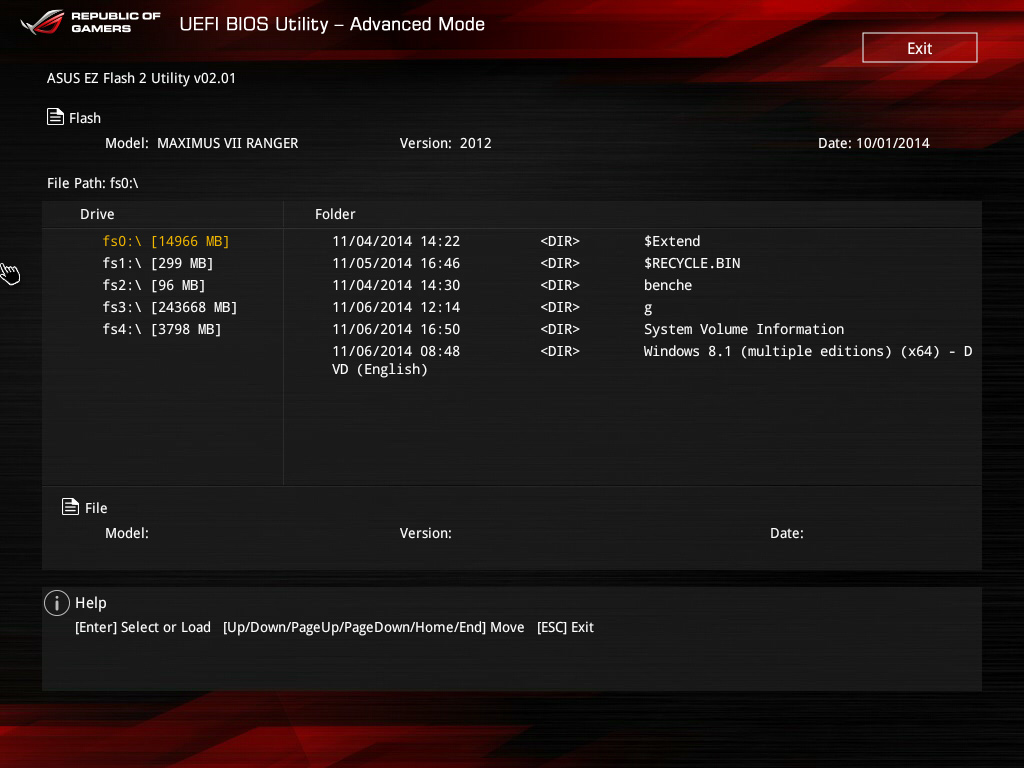Select drive fs3:\ [243668 MB]
The image size is (1024, 768).
[x=170, y=307]
